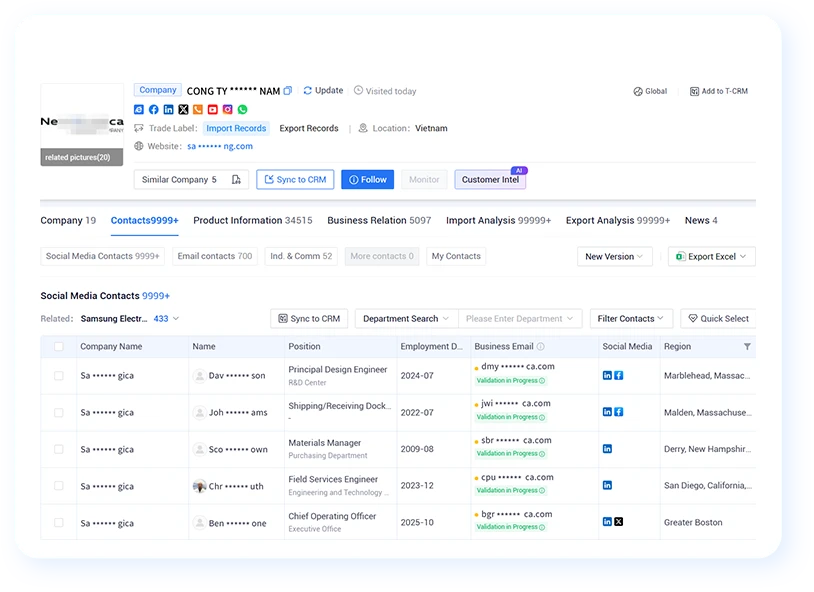Open the company's Facebook profile icon
The height and width of the screenshot is (592, 814).
click(154, 110)
